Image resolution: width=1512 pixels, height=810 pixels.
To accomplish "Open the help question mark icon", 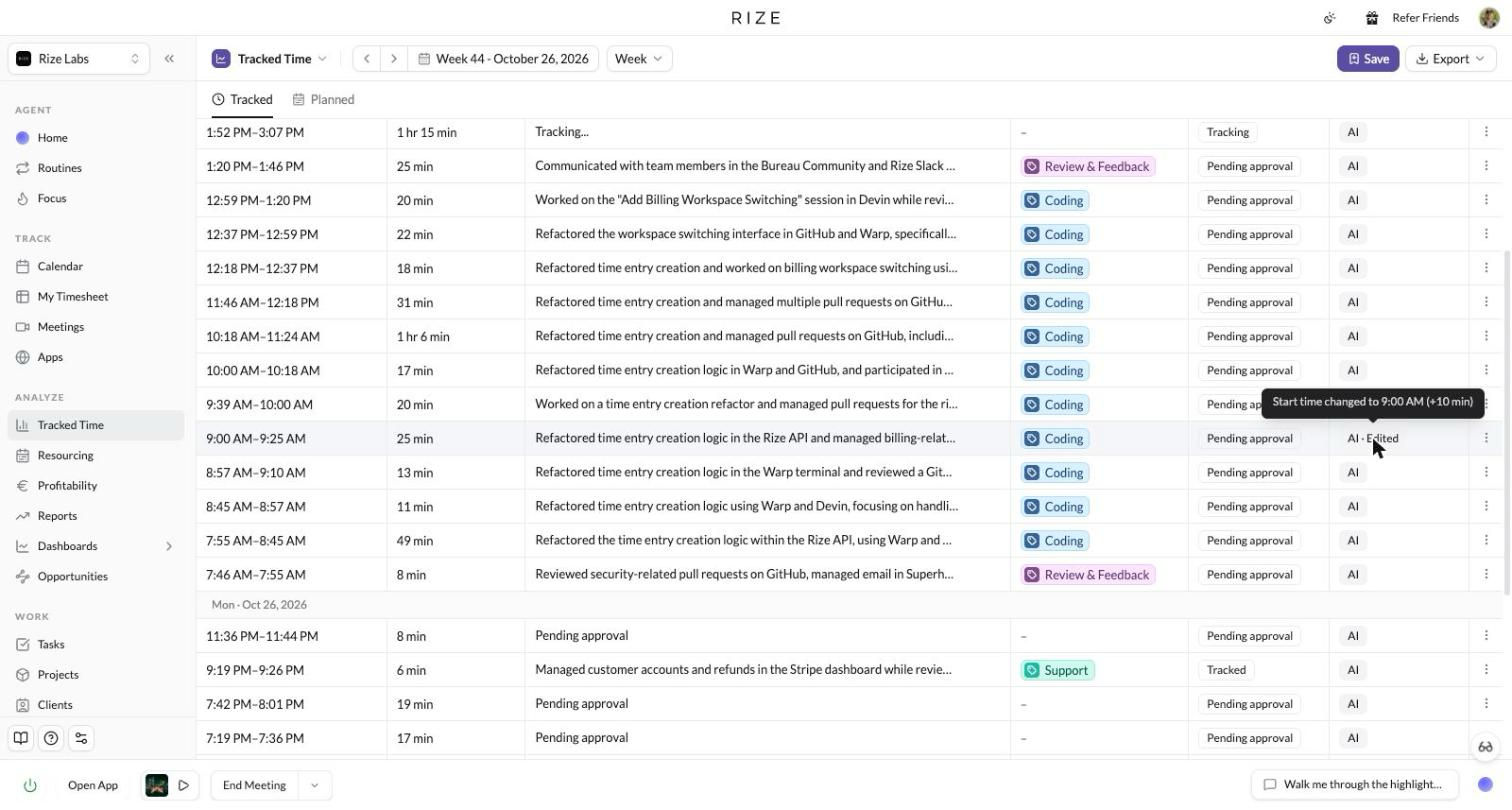I will click(51, 739).
